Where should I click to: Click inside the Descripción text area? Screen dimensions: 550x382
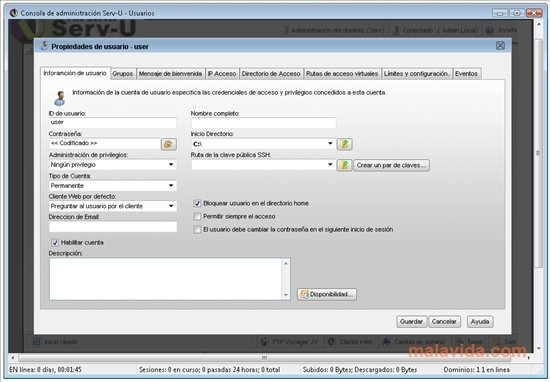click(166, 279)
